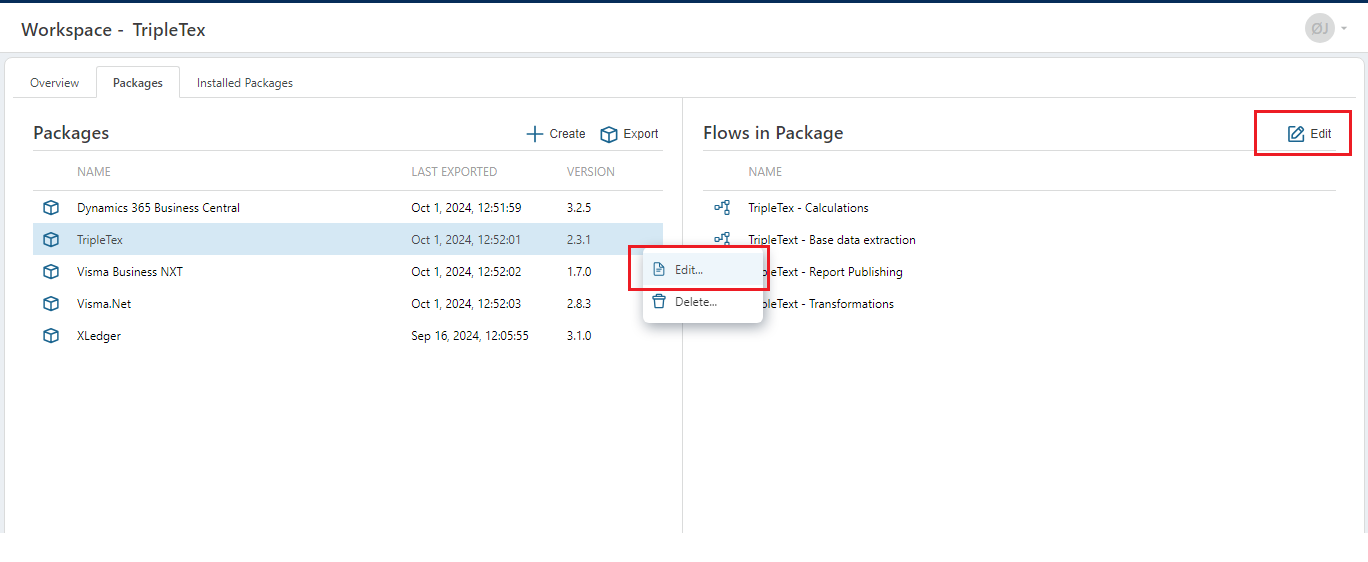Switch to the Overview tab
Image resolution: width=1368 pixels, height=562 pixels.
(55, 83)
